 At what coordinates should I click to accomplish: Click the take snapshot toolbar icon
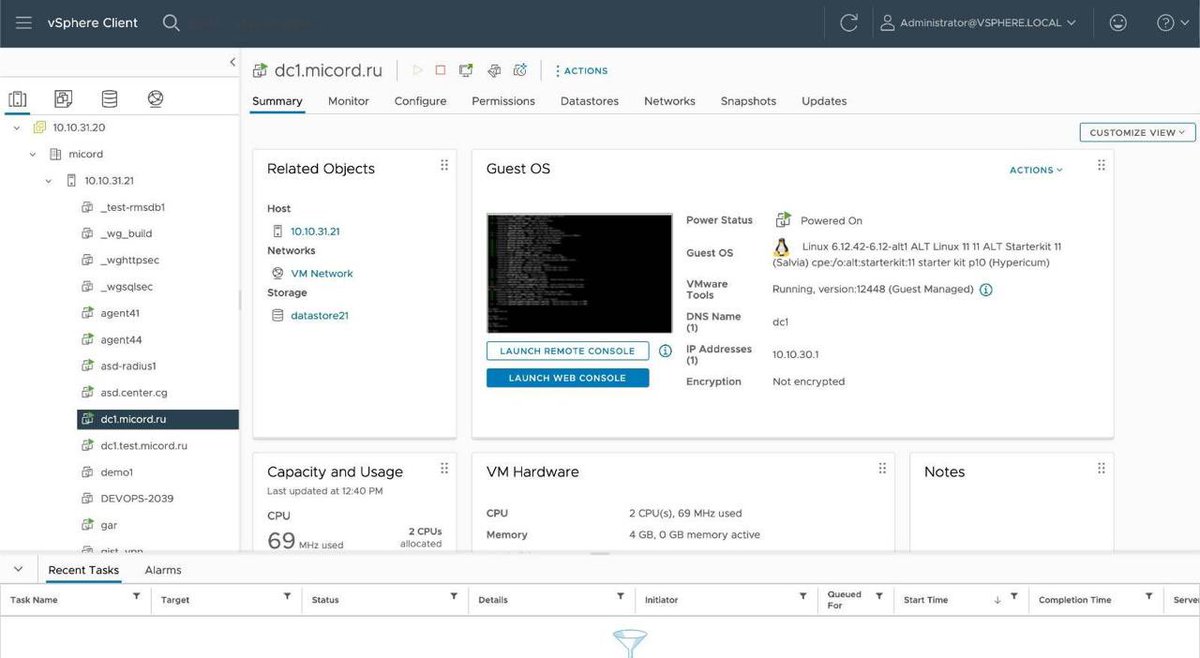[x=520, y=70]
